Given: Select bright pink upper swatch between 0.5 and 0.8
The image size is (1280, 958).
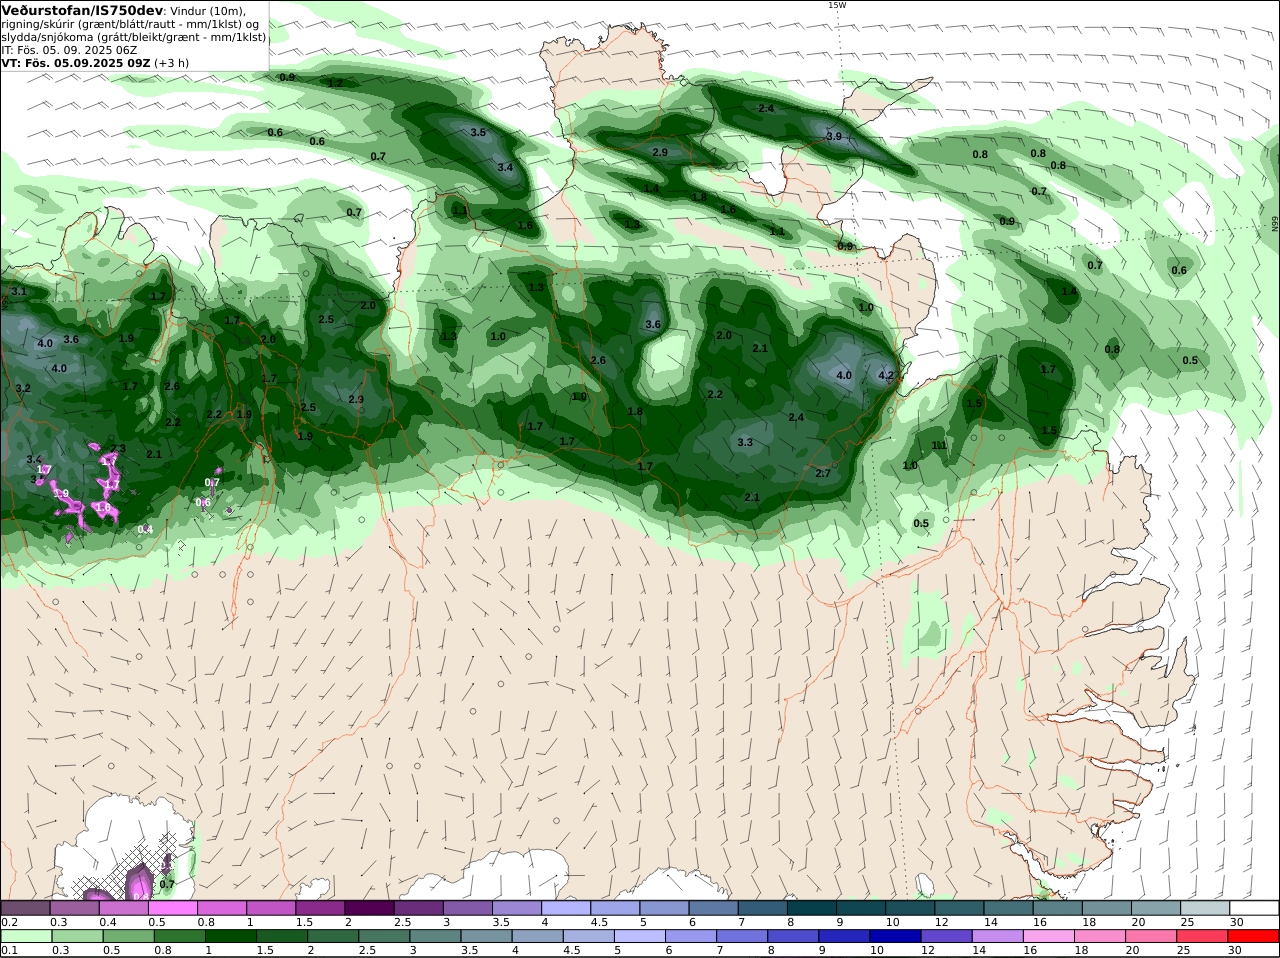Looking at the screenshot, I should pos(173,908).
